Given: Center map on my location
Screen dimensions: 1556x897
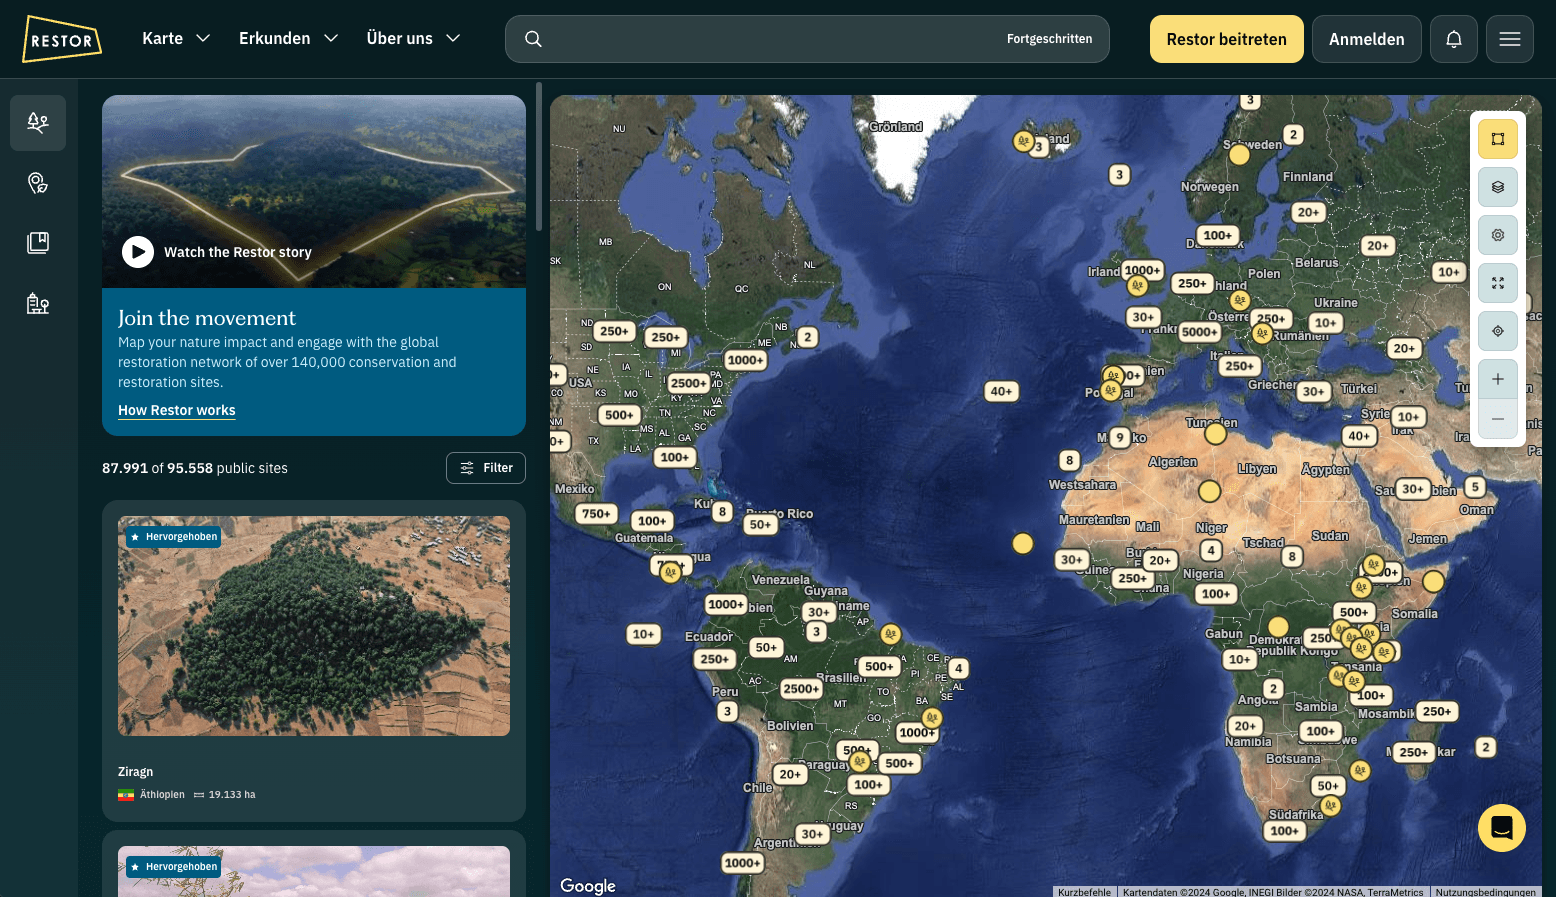Looking at the screenshot, I should [x=1498, y=331].
